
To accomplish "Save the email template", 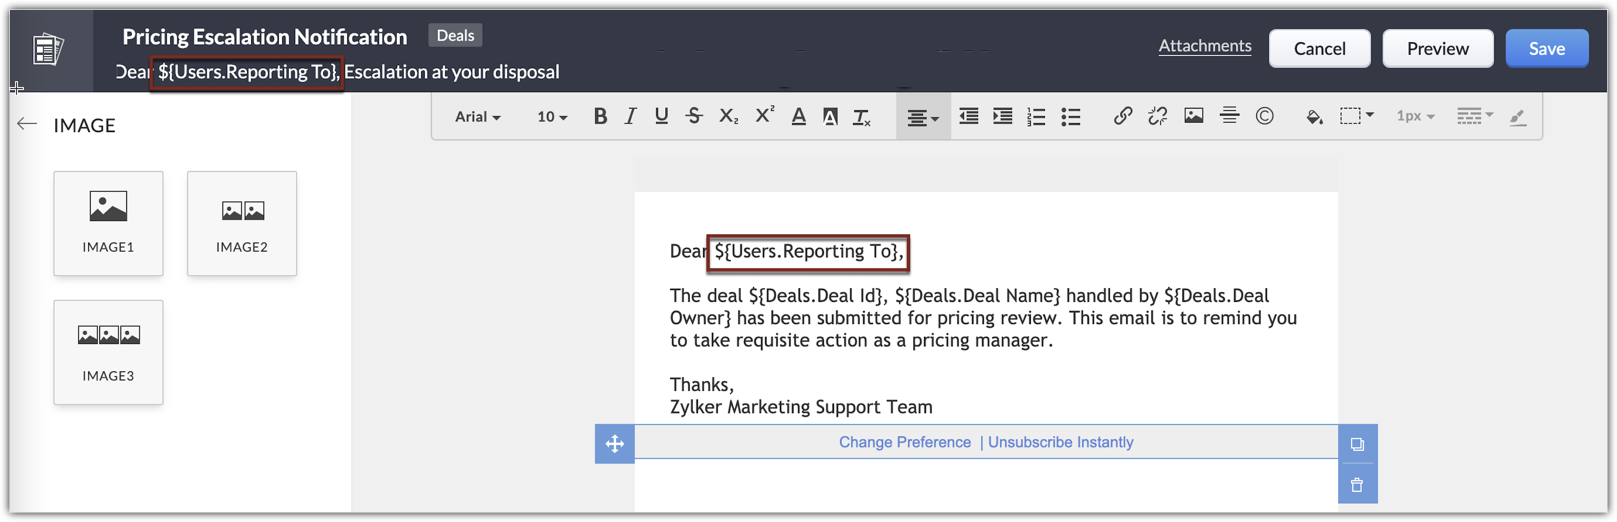I will pos(1546,48).
